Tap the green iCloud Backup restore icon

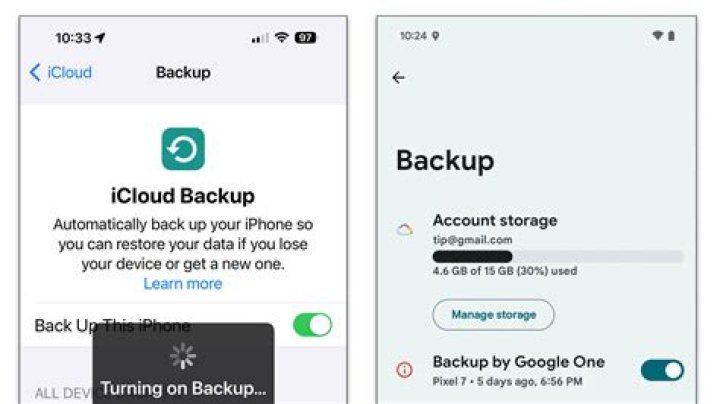[183, 149]
